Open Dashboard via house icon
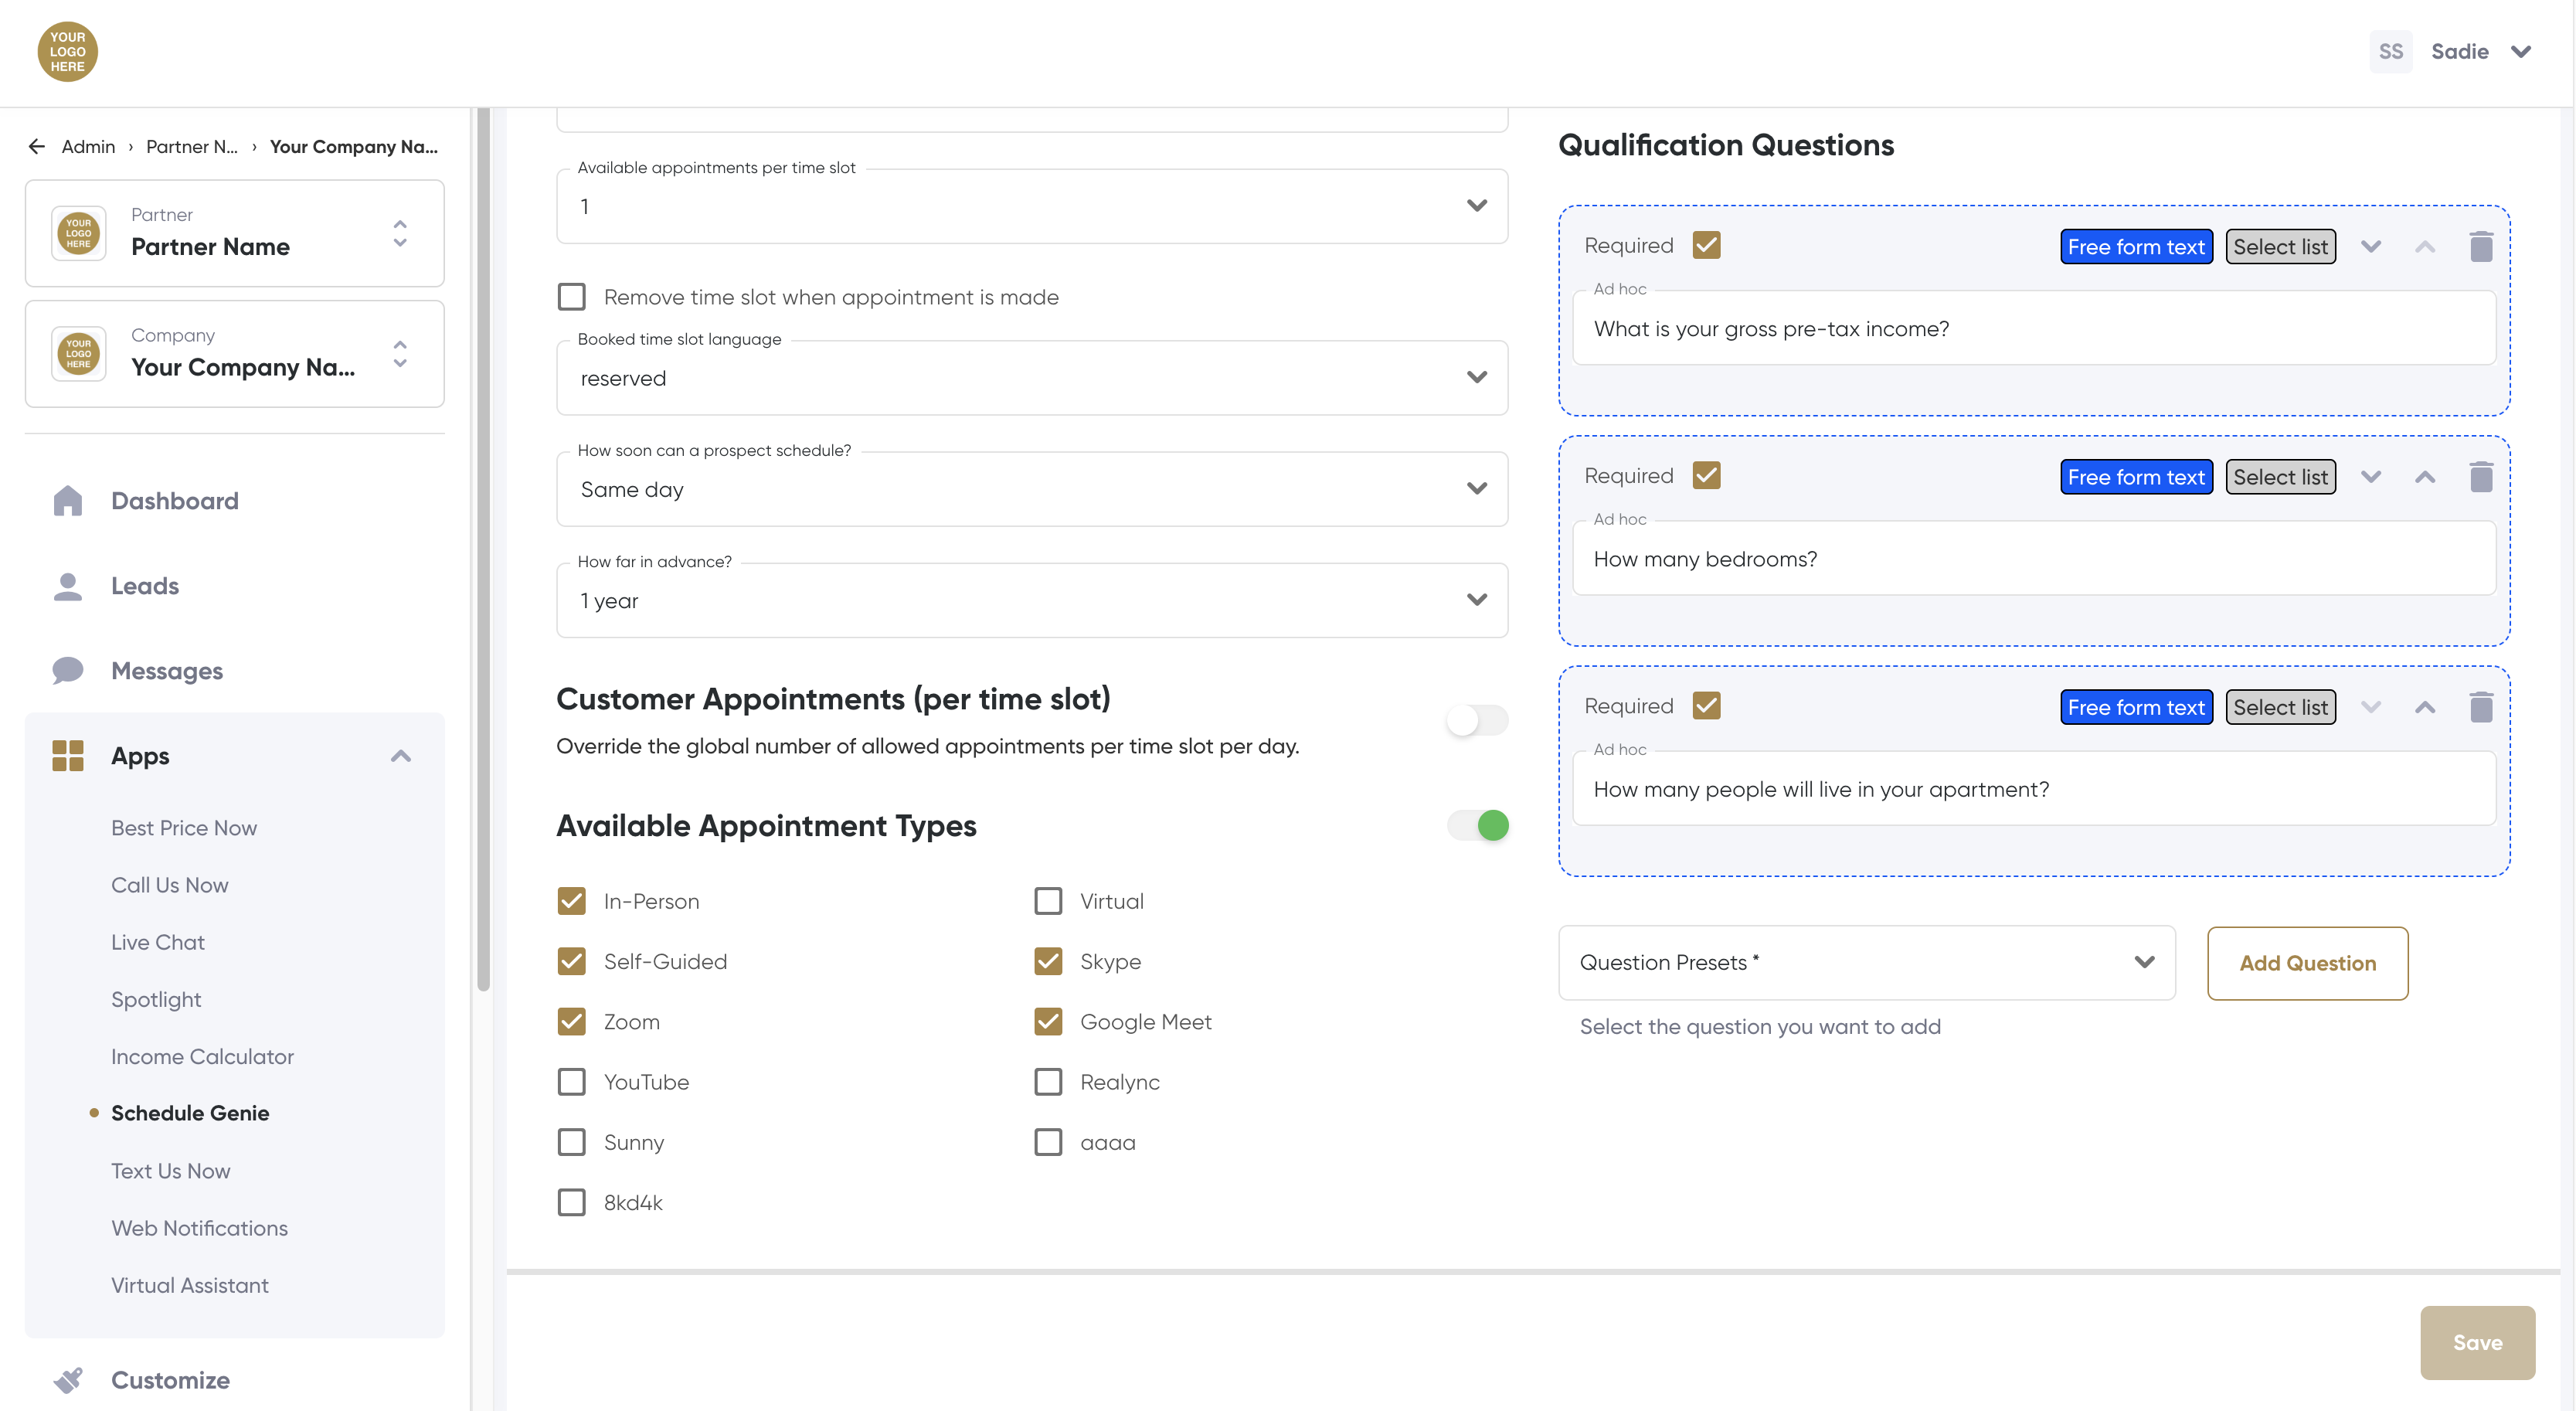Screen dimensions: 2576x1411 point(67,500)
